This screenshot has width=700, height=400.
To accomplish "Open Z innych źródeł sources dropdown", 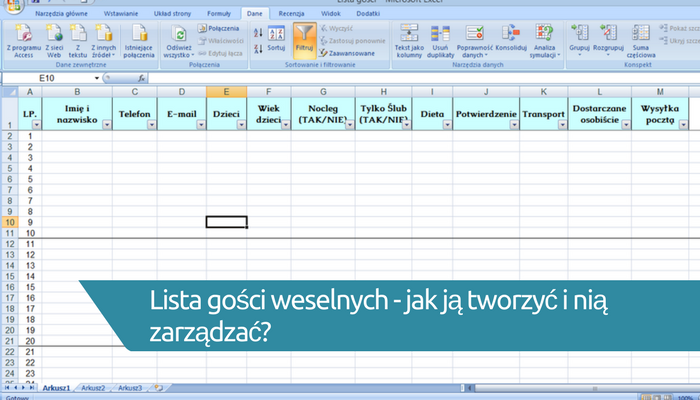I will click(104, 41).
